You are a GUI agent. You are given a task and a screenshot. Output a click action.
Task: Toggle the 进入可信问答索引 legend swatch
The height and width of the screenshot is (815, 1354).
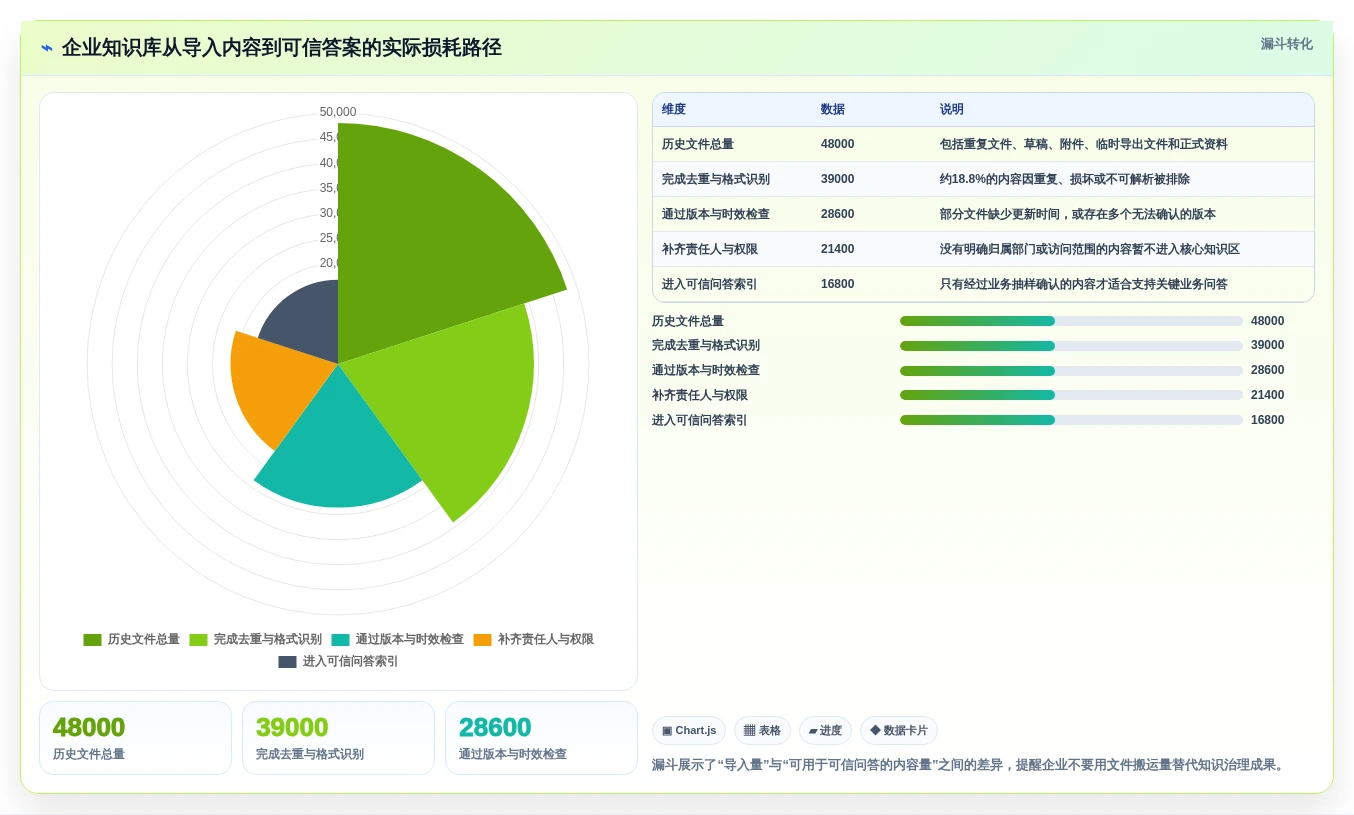(287, 662)
